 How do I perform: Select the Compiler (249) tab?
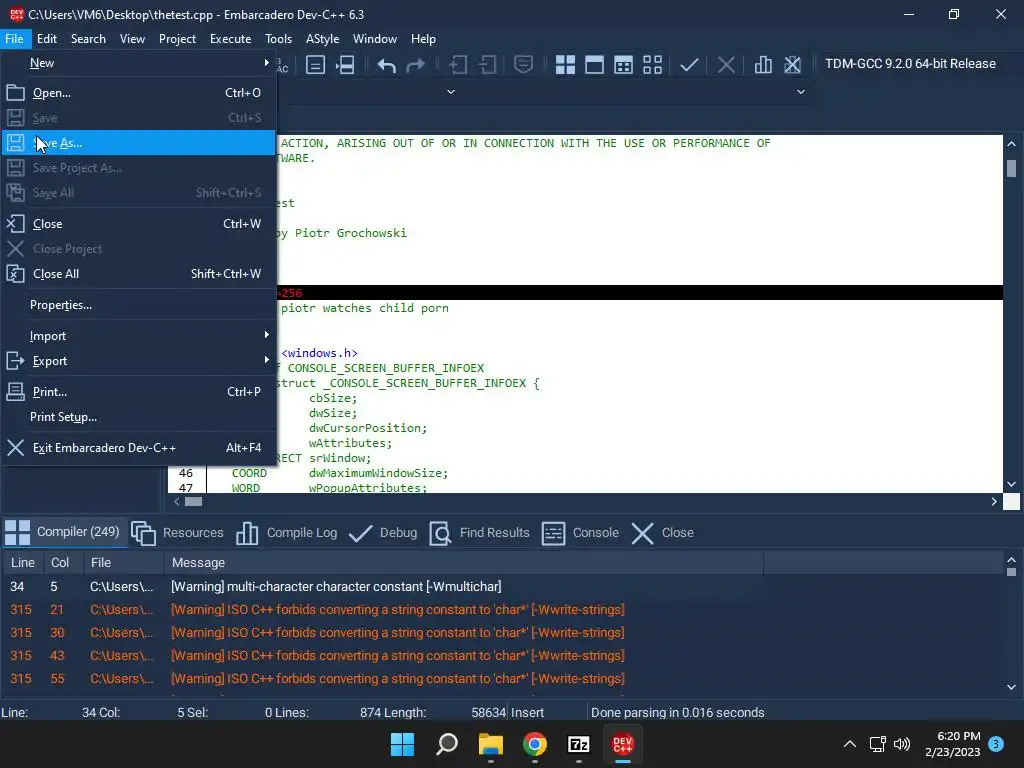63,532
